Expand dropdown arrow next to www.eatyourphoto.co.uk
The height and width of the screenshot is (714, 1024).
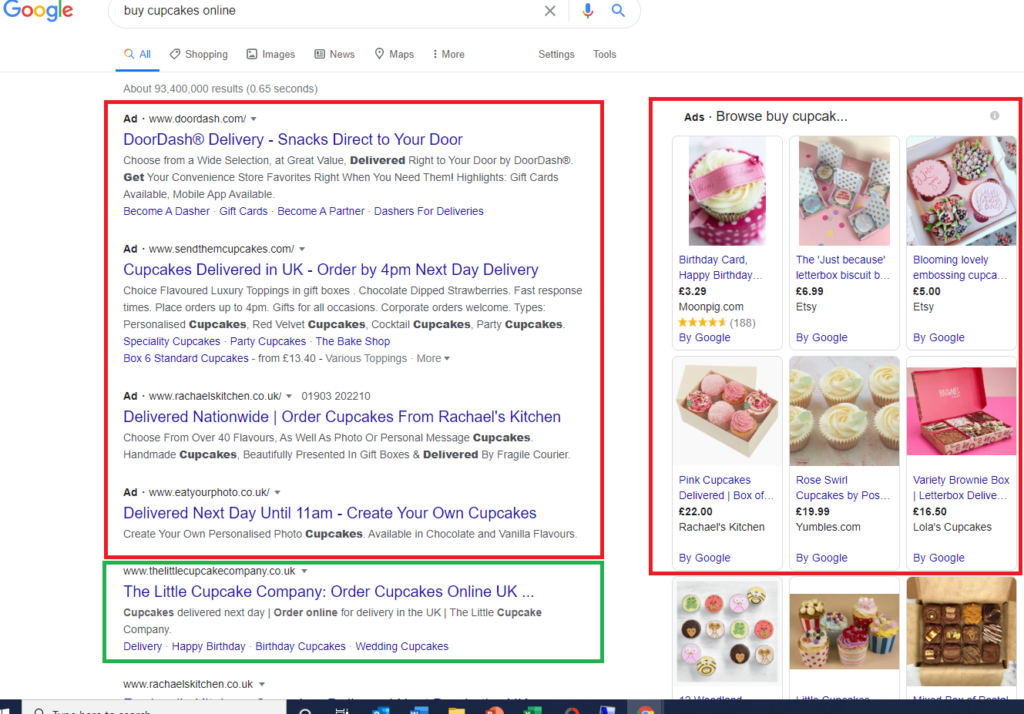coord(277,492)
